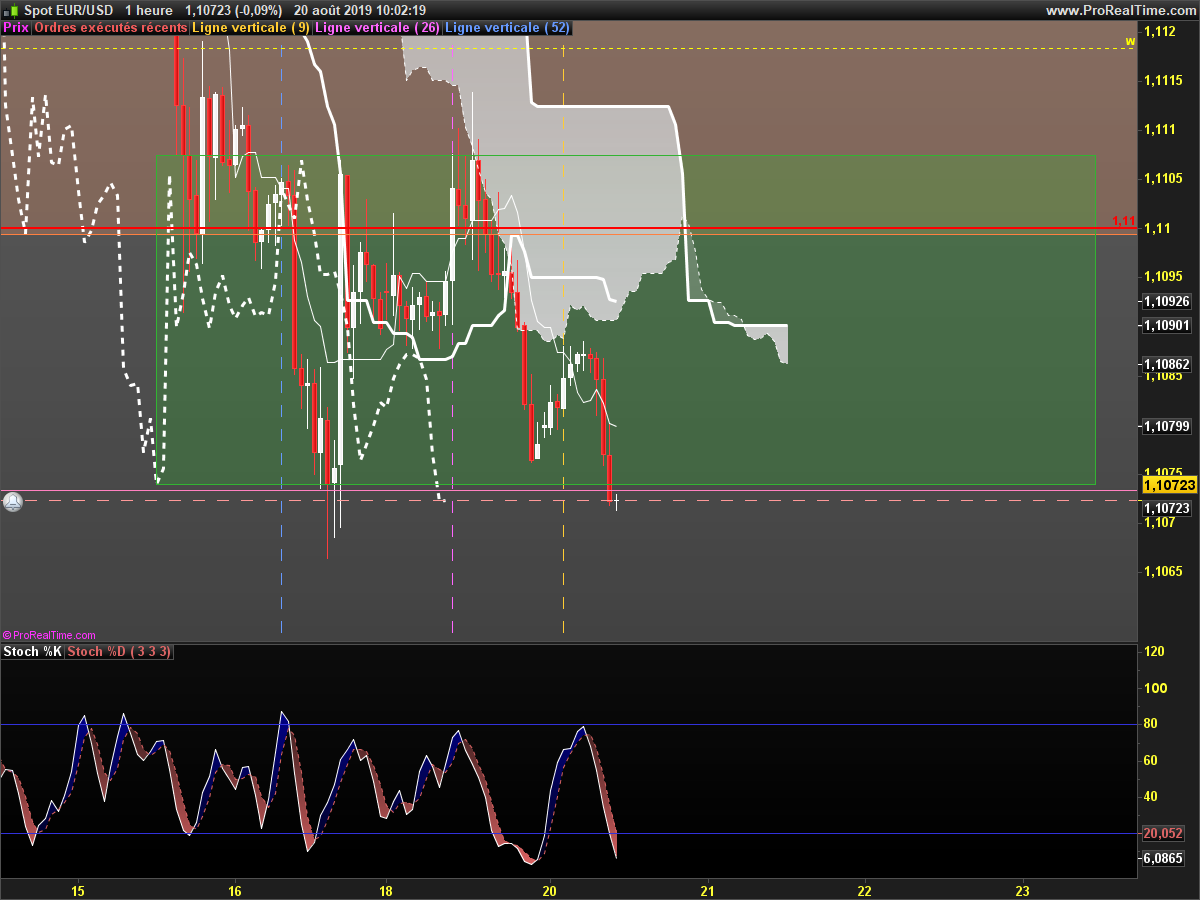Open the Stoch %D (3 3 3) label
Screen dimensions: 1200x900
point(119,652)
